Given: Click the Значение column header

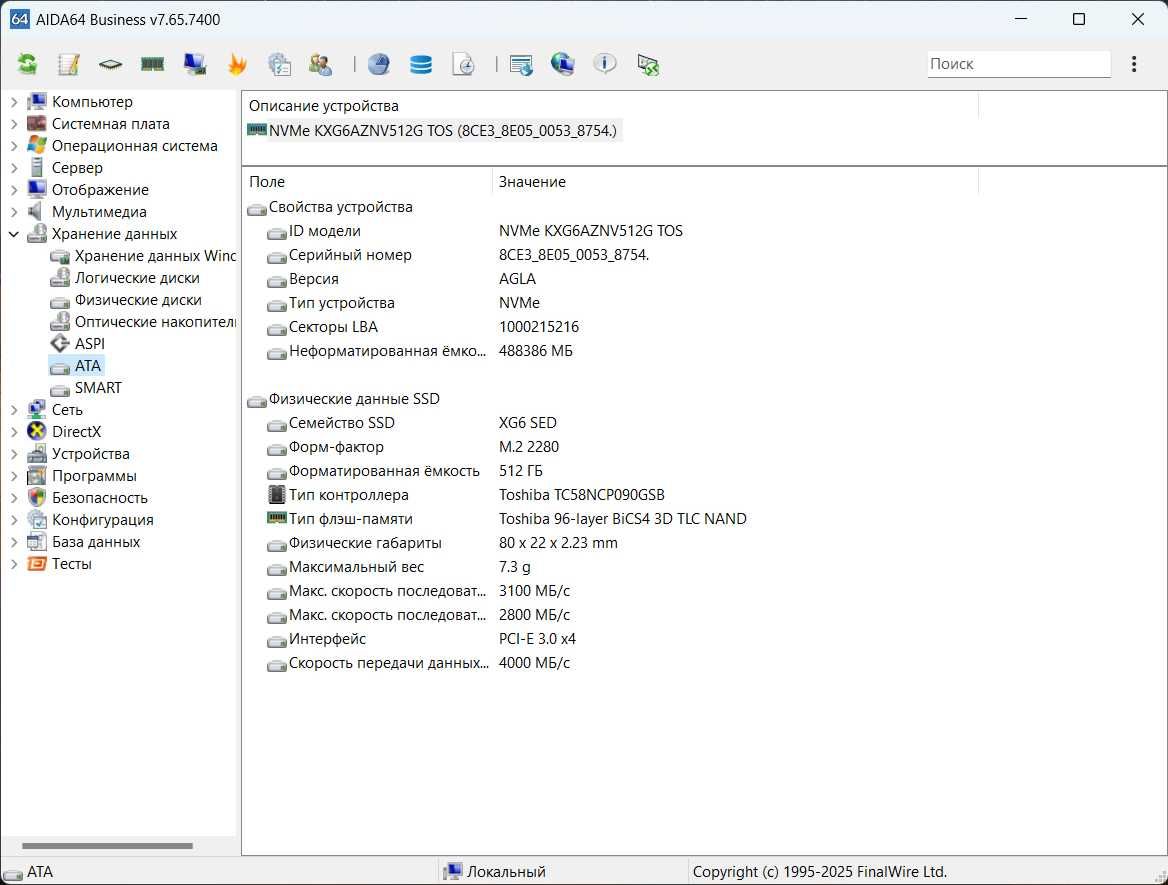Looking at the screenshot, I should 734,182.
